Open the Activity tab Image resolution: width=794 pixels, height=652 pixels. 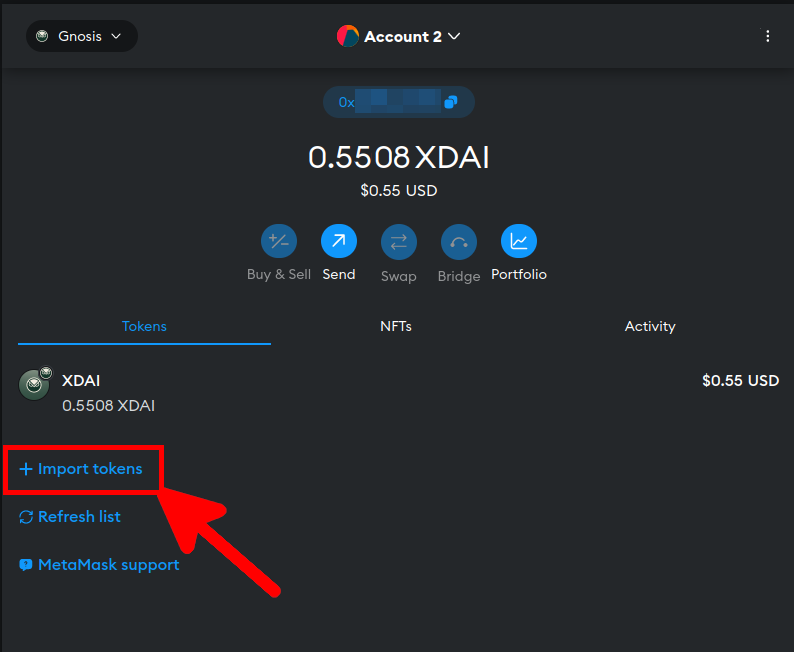[x=650, y=326]
